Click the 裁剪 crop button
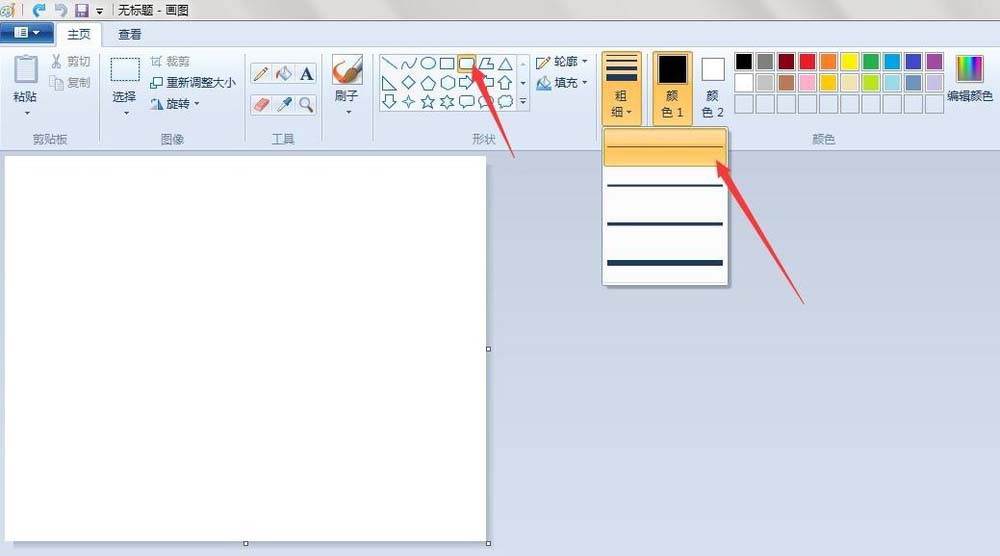The width and height of the screenshot is (1000, 556). (x=170, y=61)
